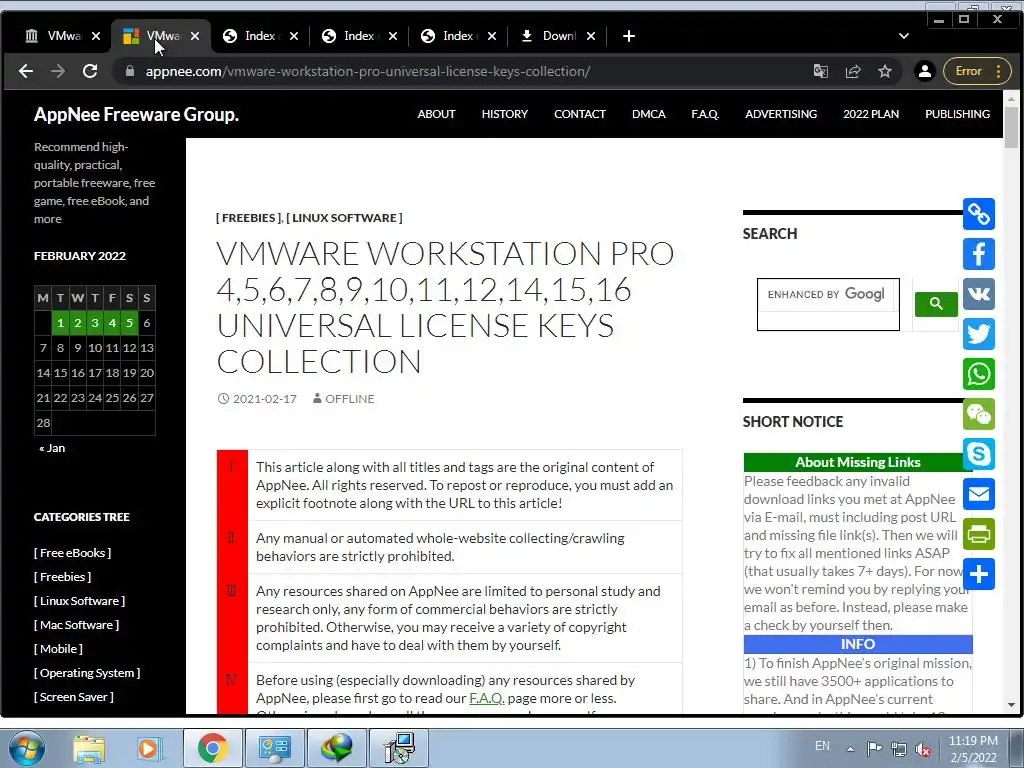This screenshot has height=768, width=1024.
Task: Open the PUBLISHING menu item
Action: (957, 114)
